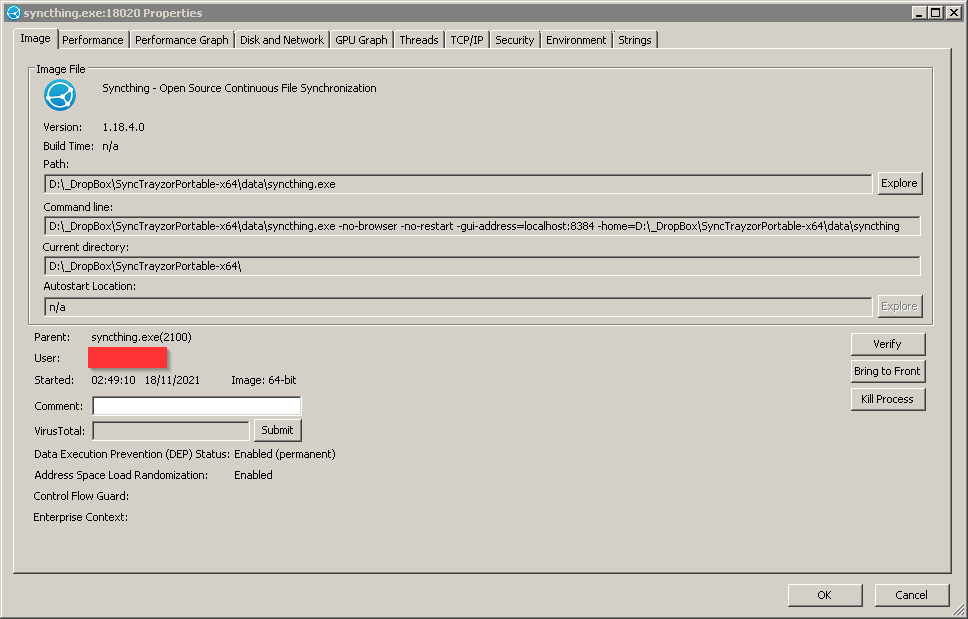968x619 pixels.
Task: Click Bring to Front
Action: pyautogui.click(x=887, y=371)
